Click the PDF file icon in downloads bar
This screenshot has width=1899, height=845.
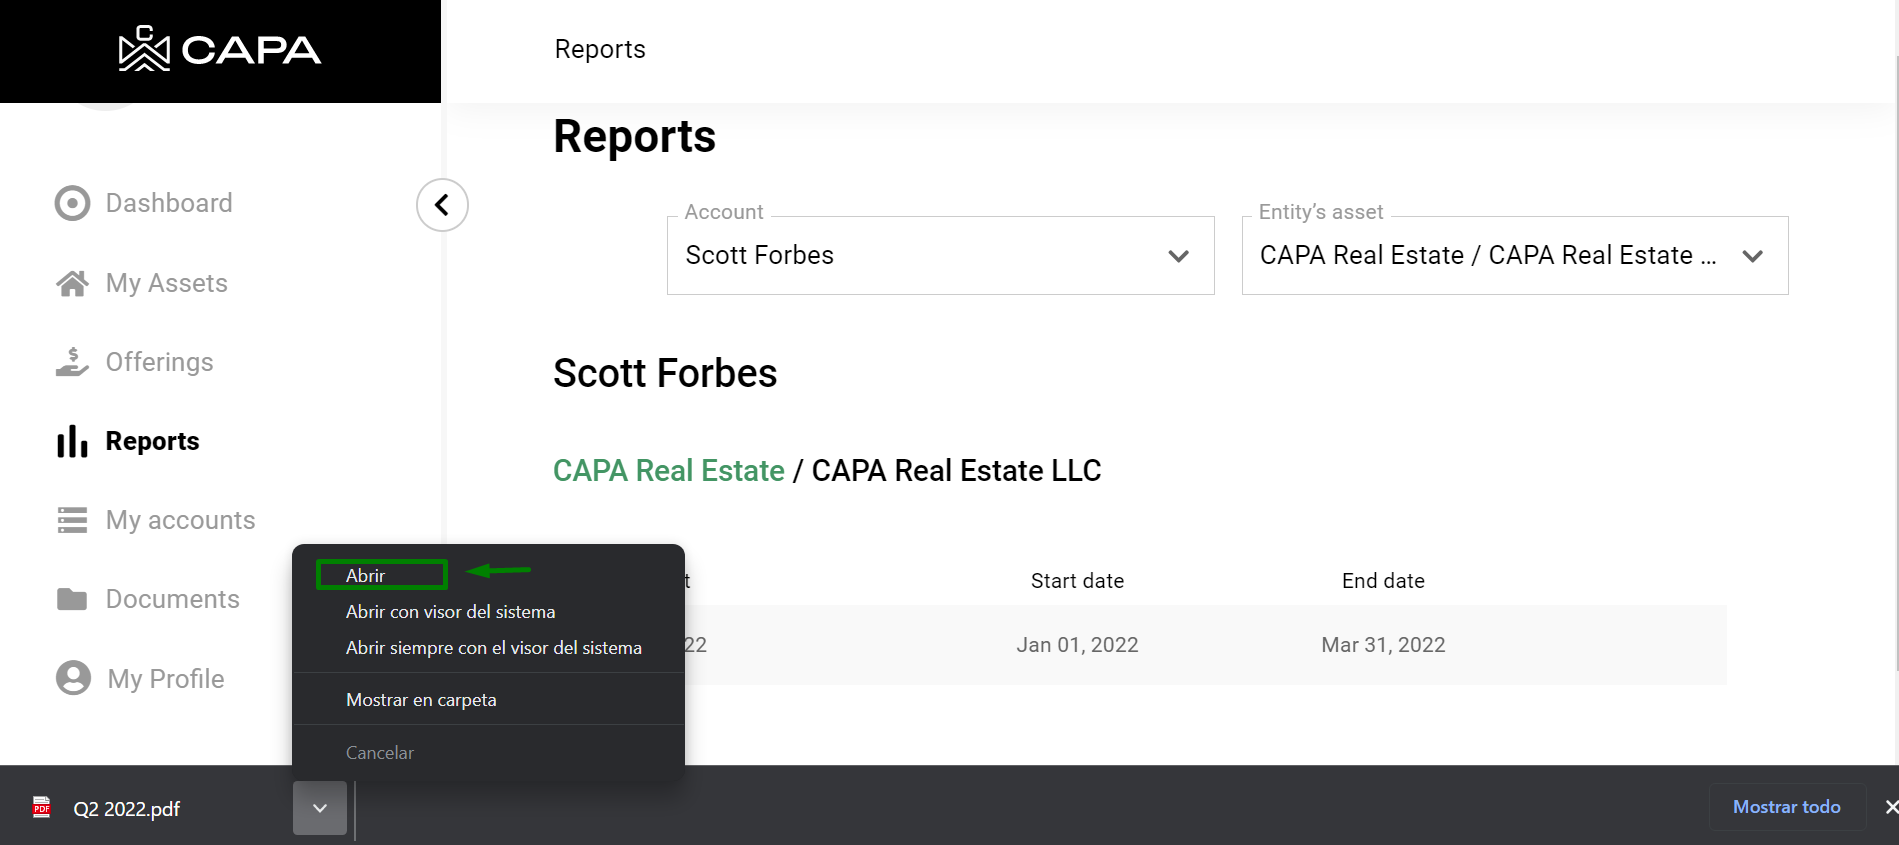point(42,807)
